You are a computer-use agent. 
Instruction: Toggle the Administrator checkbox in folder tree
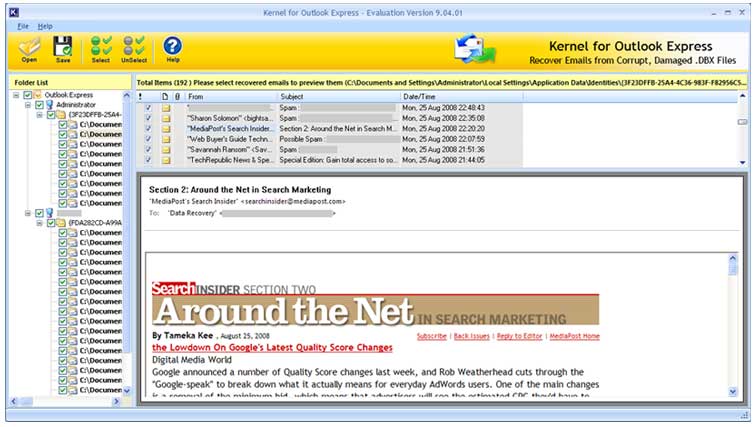click(x=39, y=104)
